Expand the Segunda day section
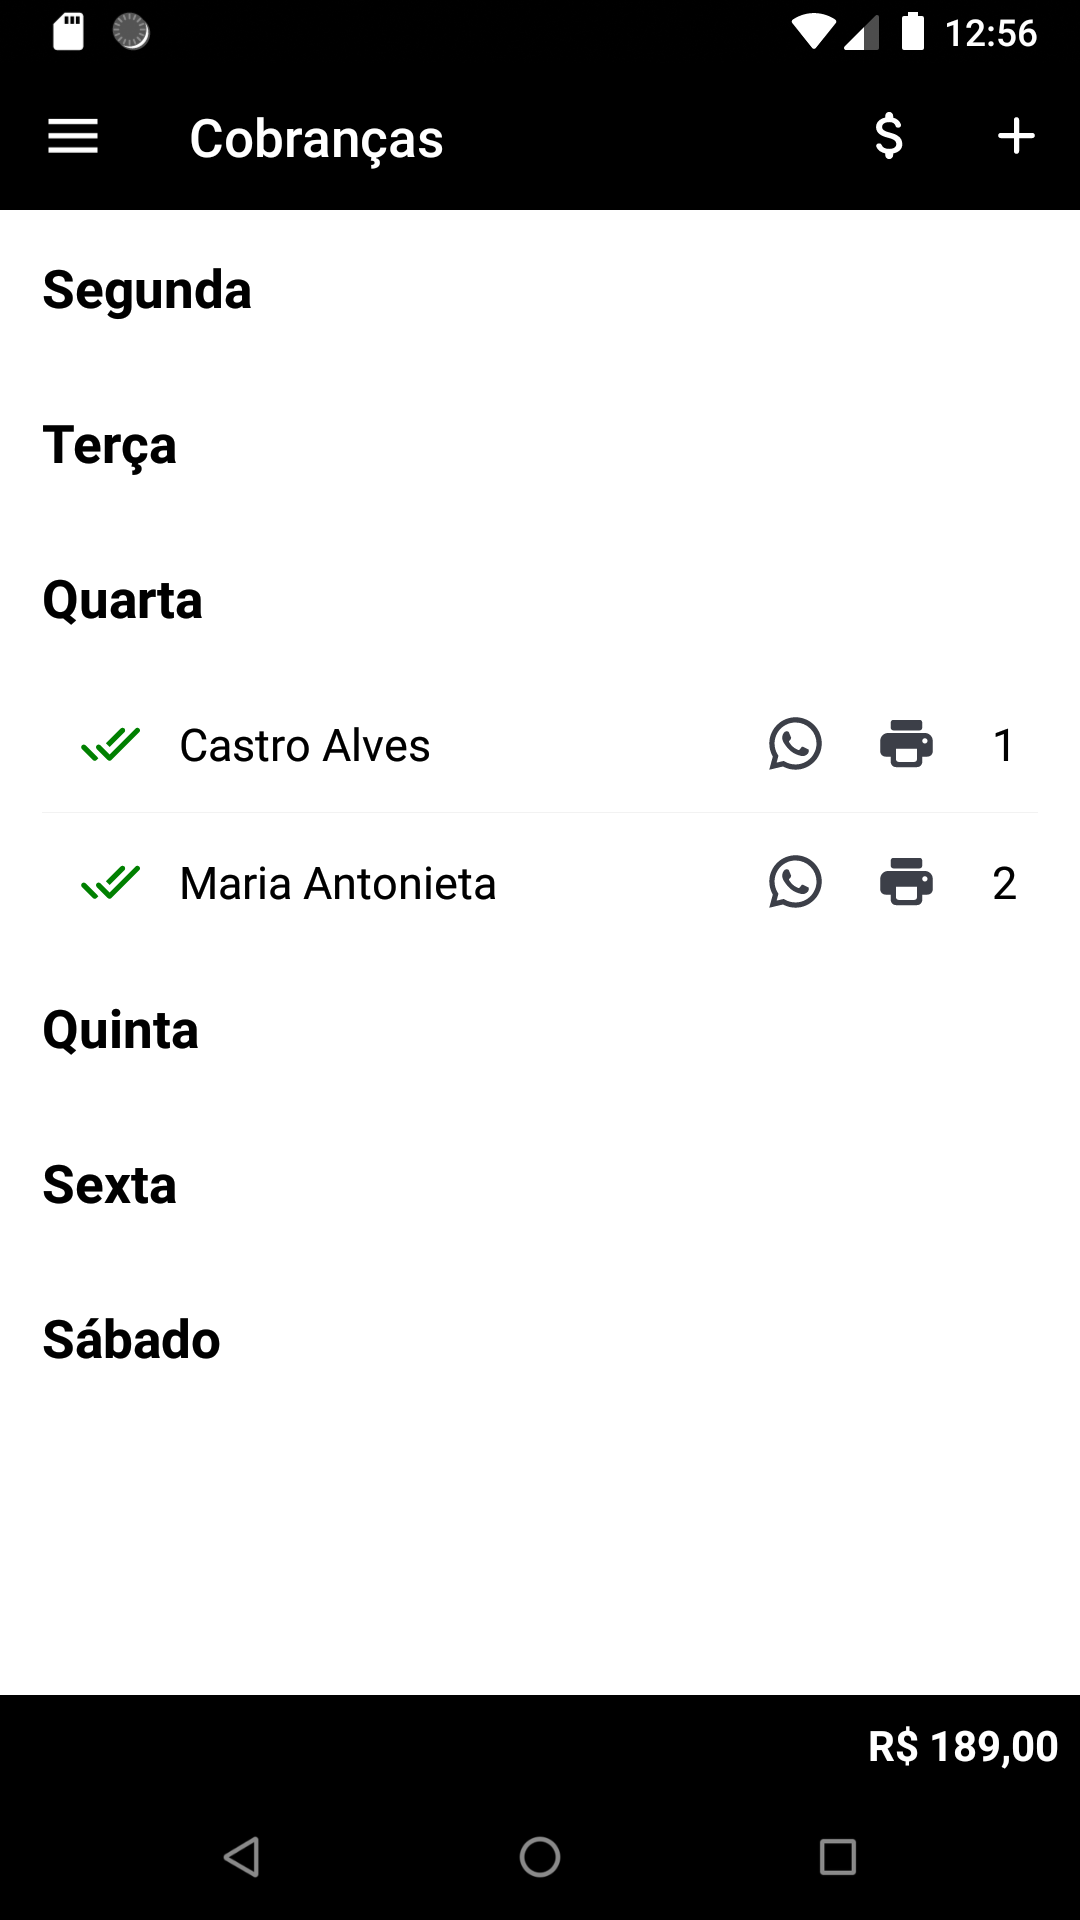1080x1920 pixels. [147, 290]
